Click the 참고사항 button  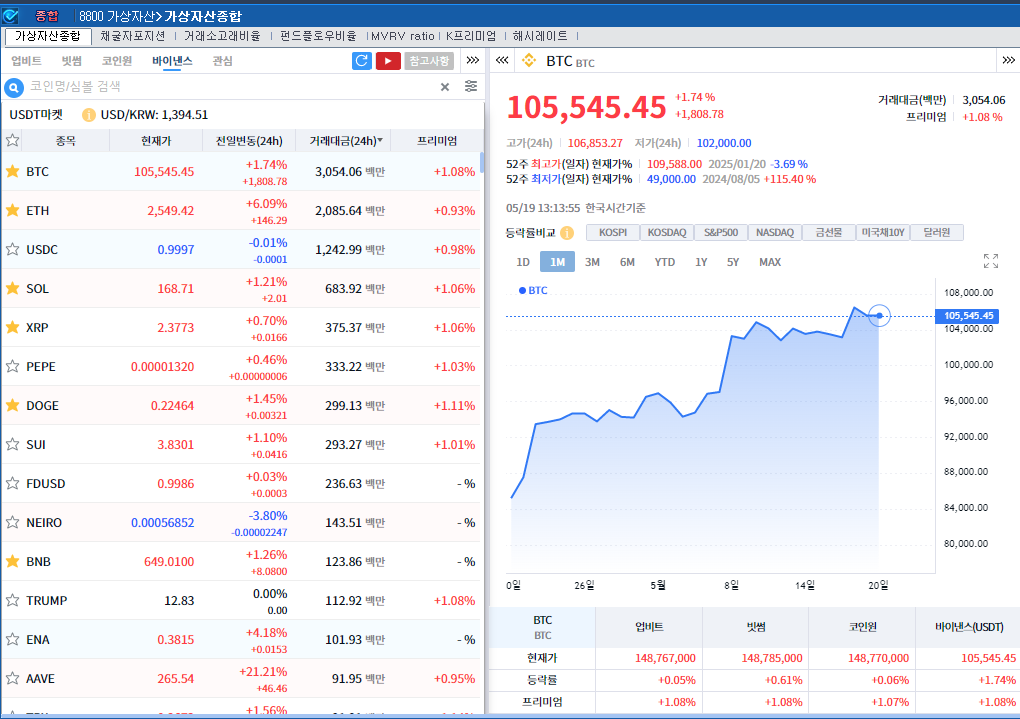429,60
